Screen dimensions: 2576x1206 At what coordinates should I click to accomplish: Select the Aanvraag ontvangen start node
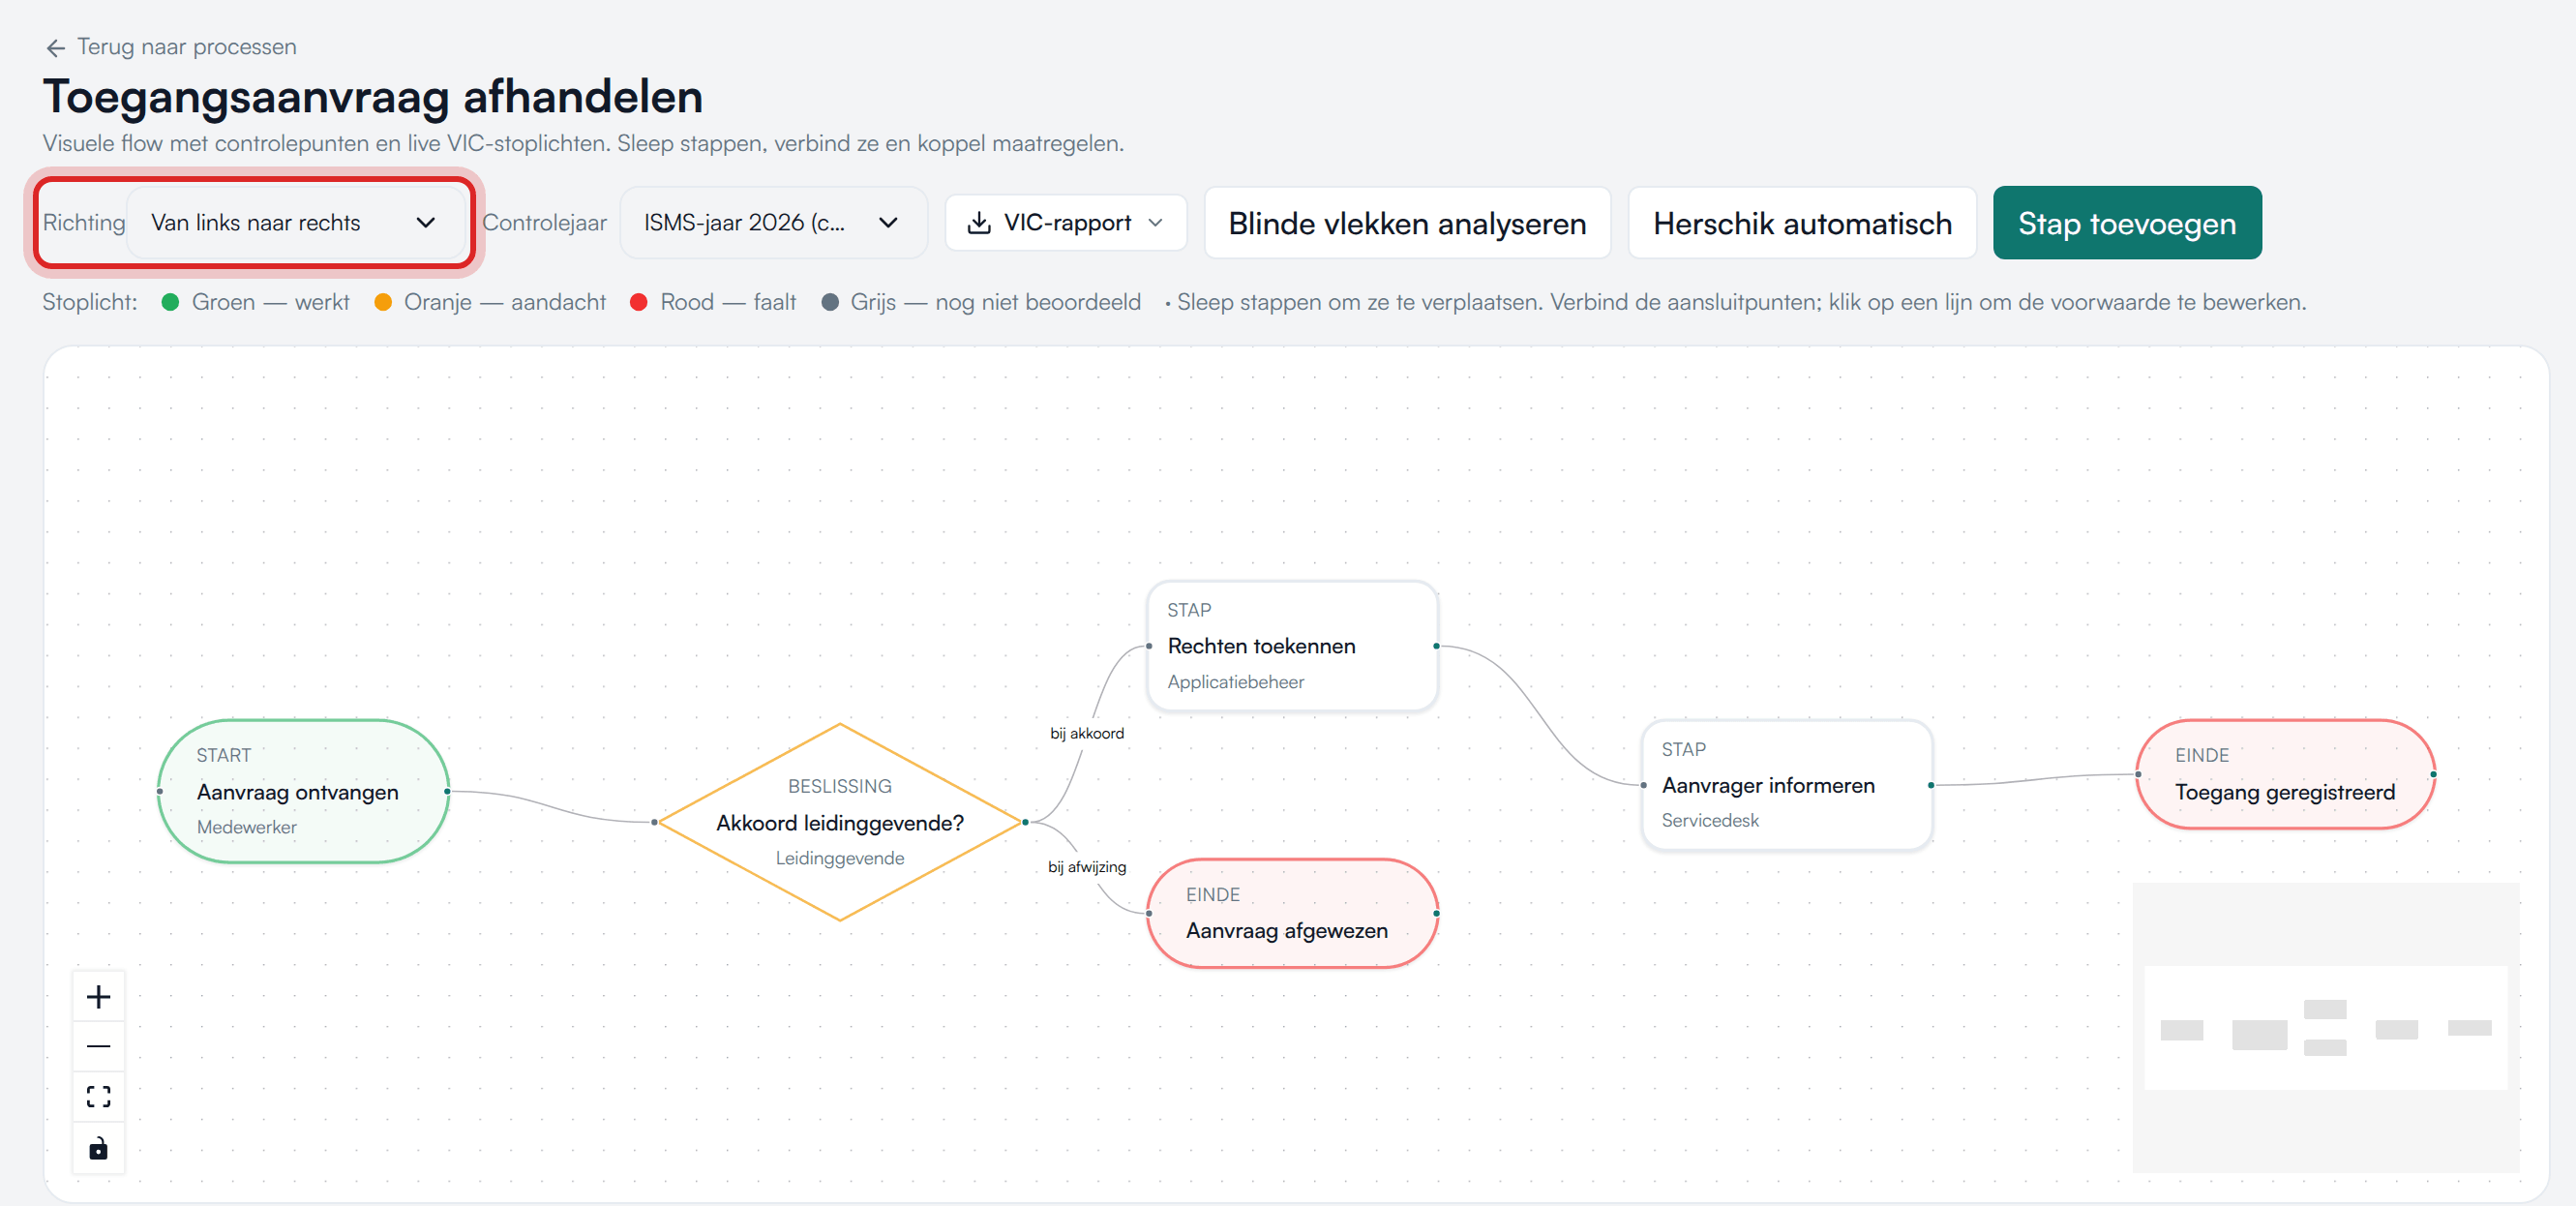(303, 791)
